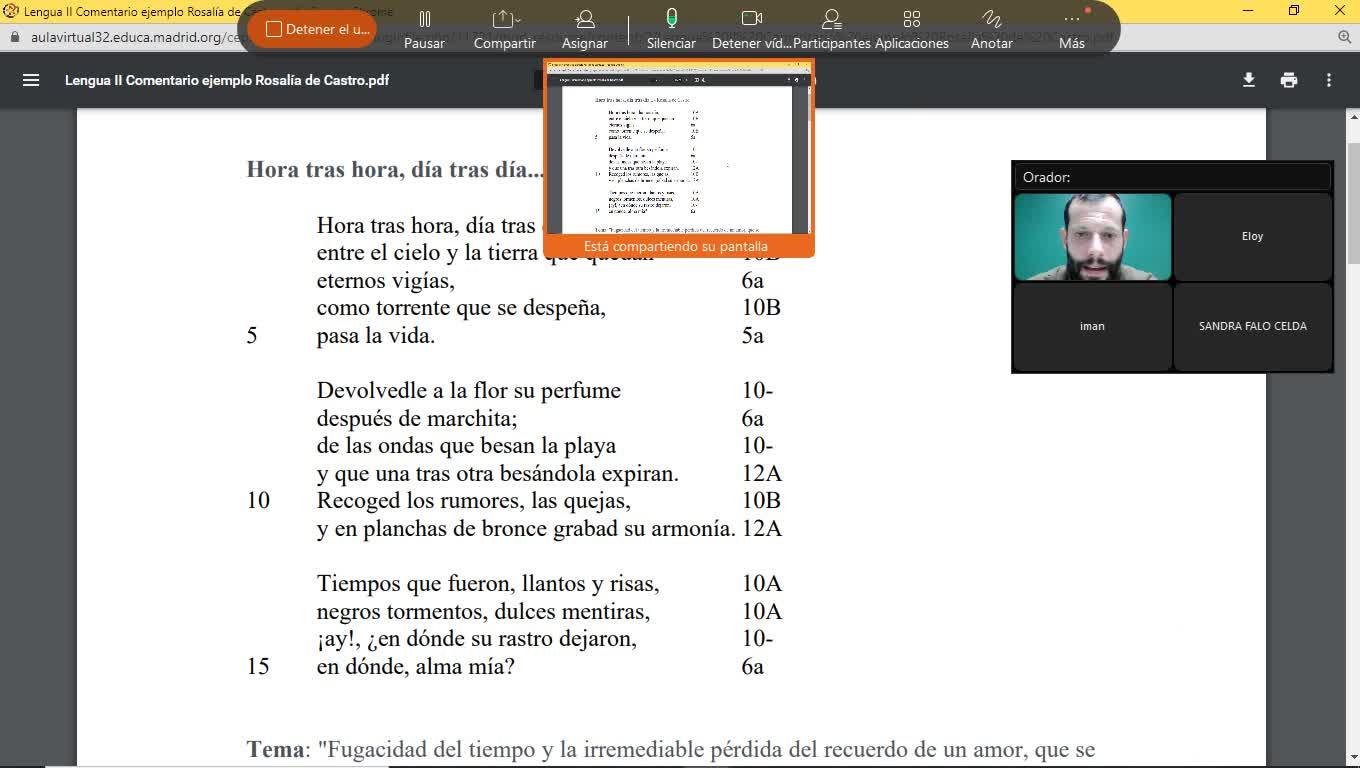1360x768 pixels.
Task: Open the Aplicaciones menu
Action: (x=911, y=28)
